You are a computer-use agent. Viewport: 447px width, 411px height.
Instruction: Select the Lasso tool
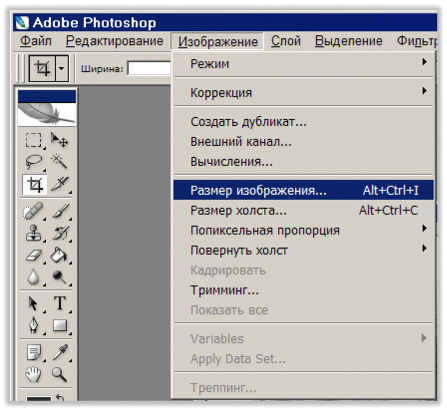[x=34, y=162]
